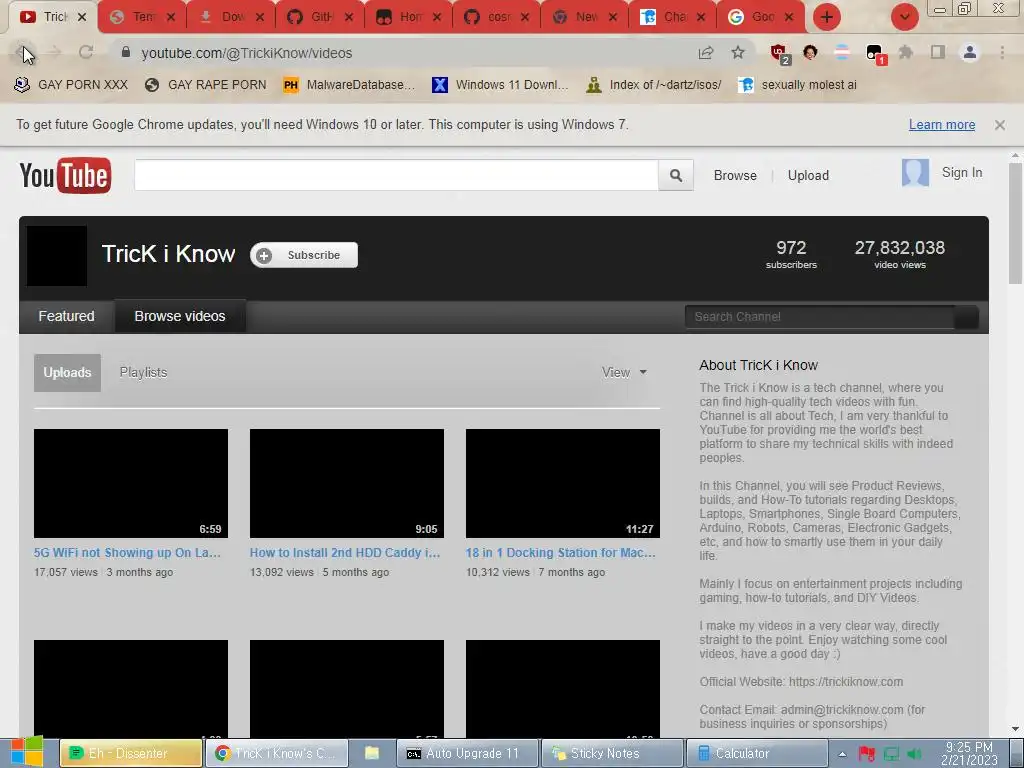Expand the tab search dropdown button
Image resolution: width=1024 pixels, height=768 pixels.
904,17
